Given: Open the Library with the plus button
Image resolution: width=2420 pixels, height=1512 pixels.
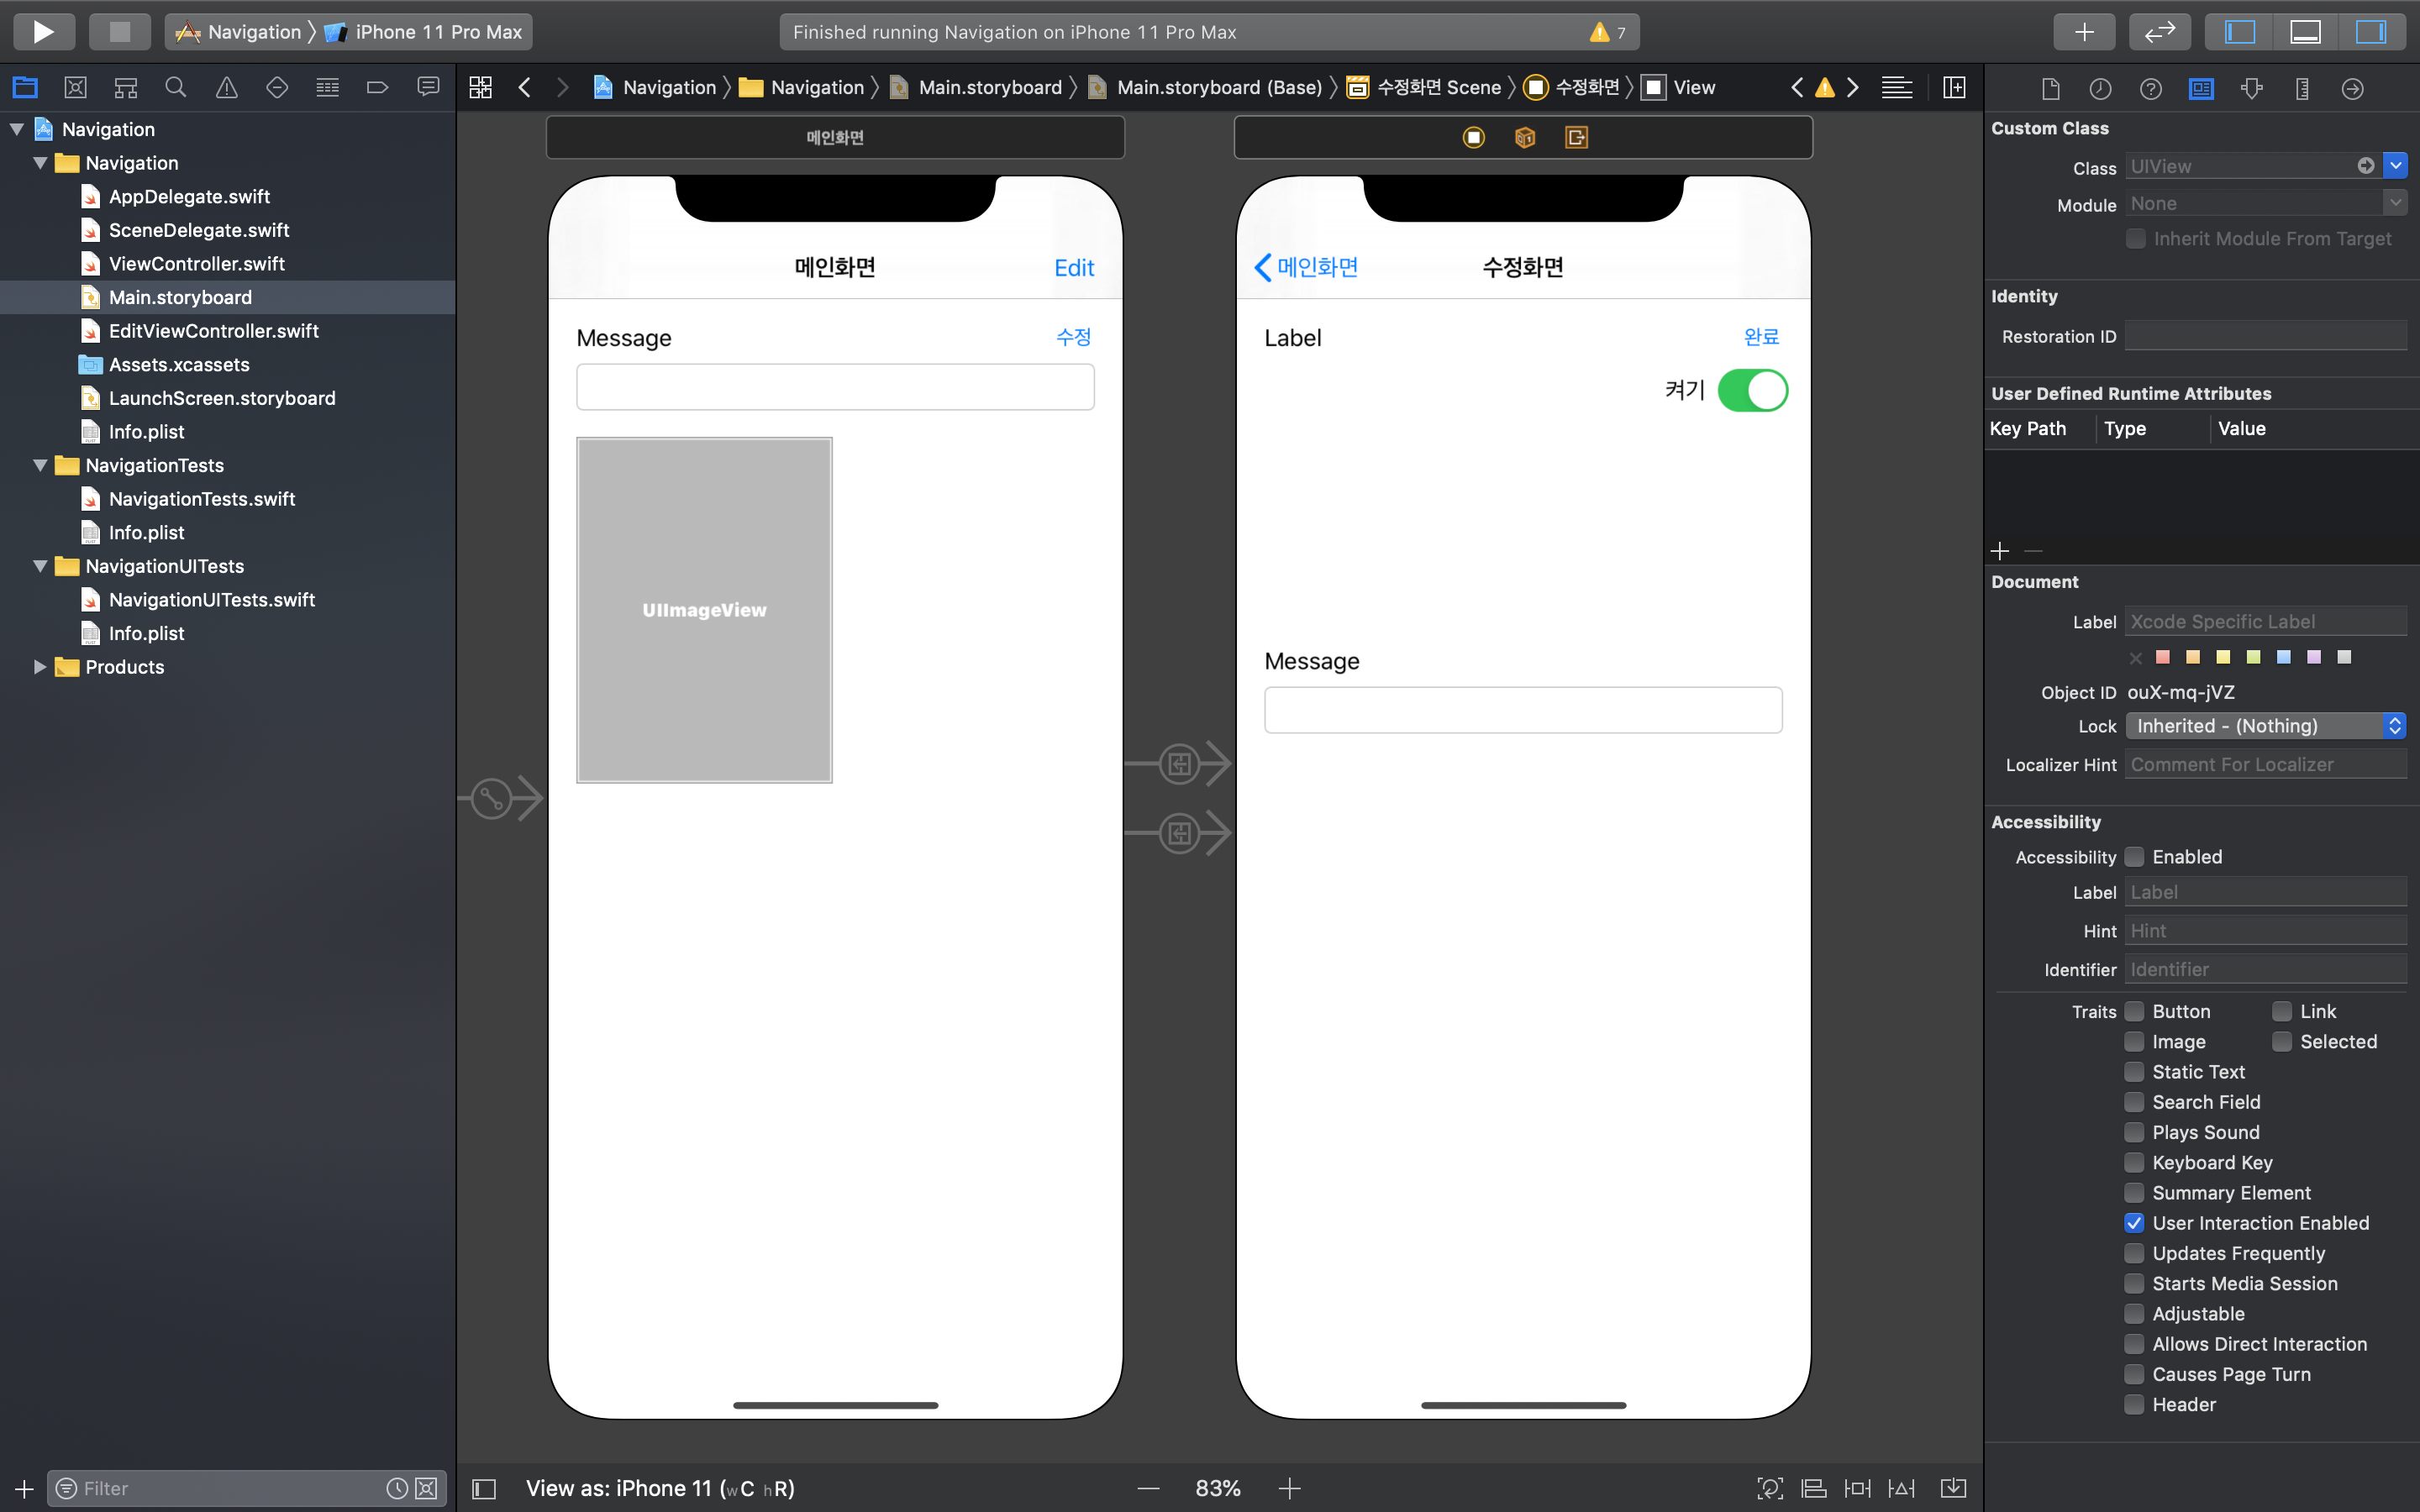Looking at the screenshot, I should pyautogui.click(x=2083, y=32).
